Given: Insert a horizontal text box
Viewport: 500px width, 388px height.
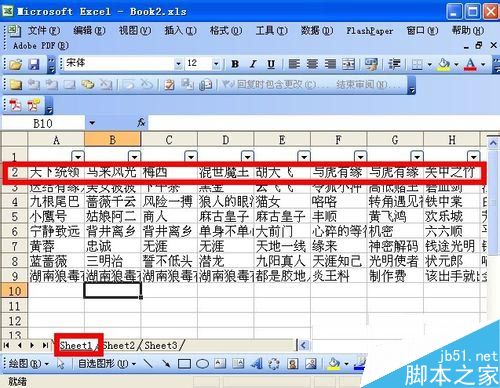Looking at the screenshot, I should click(220, 363).
